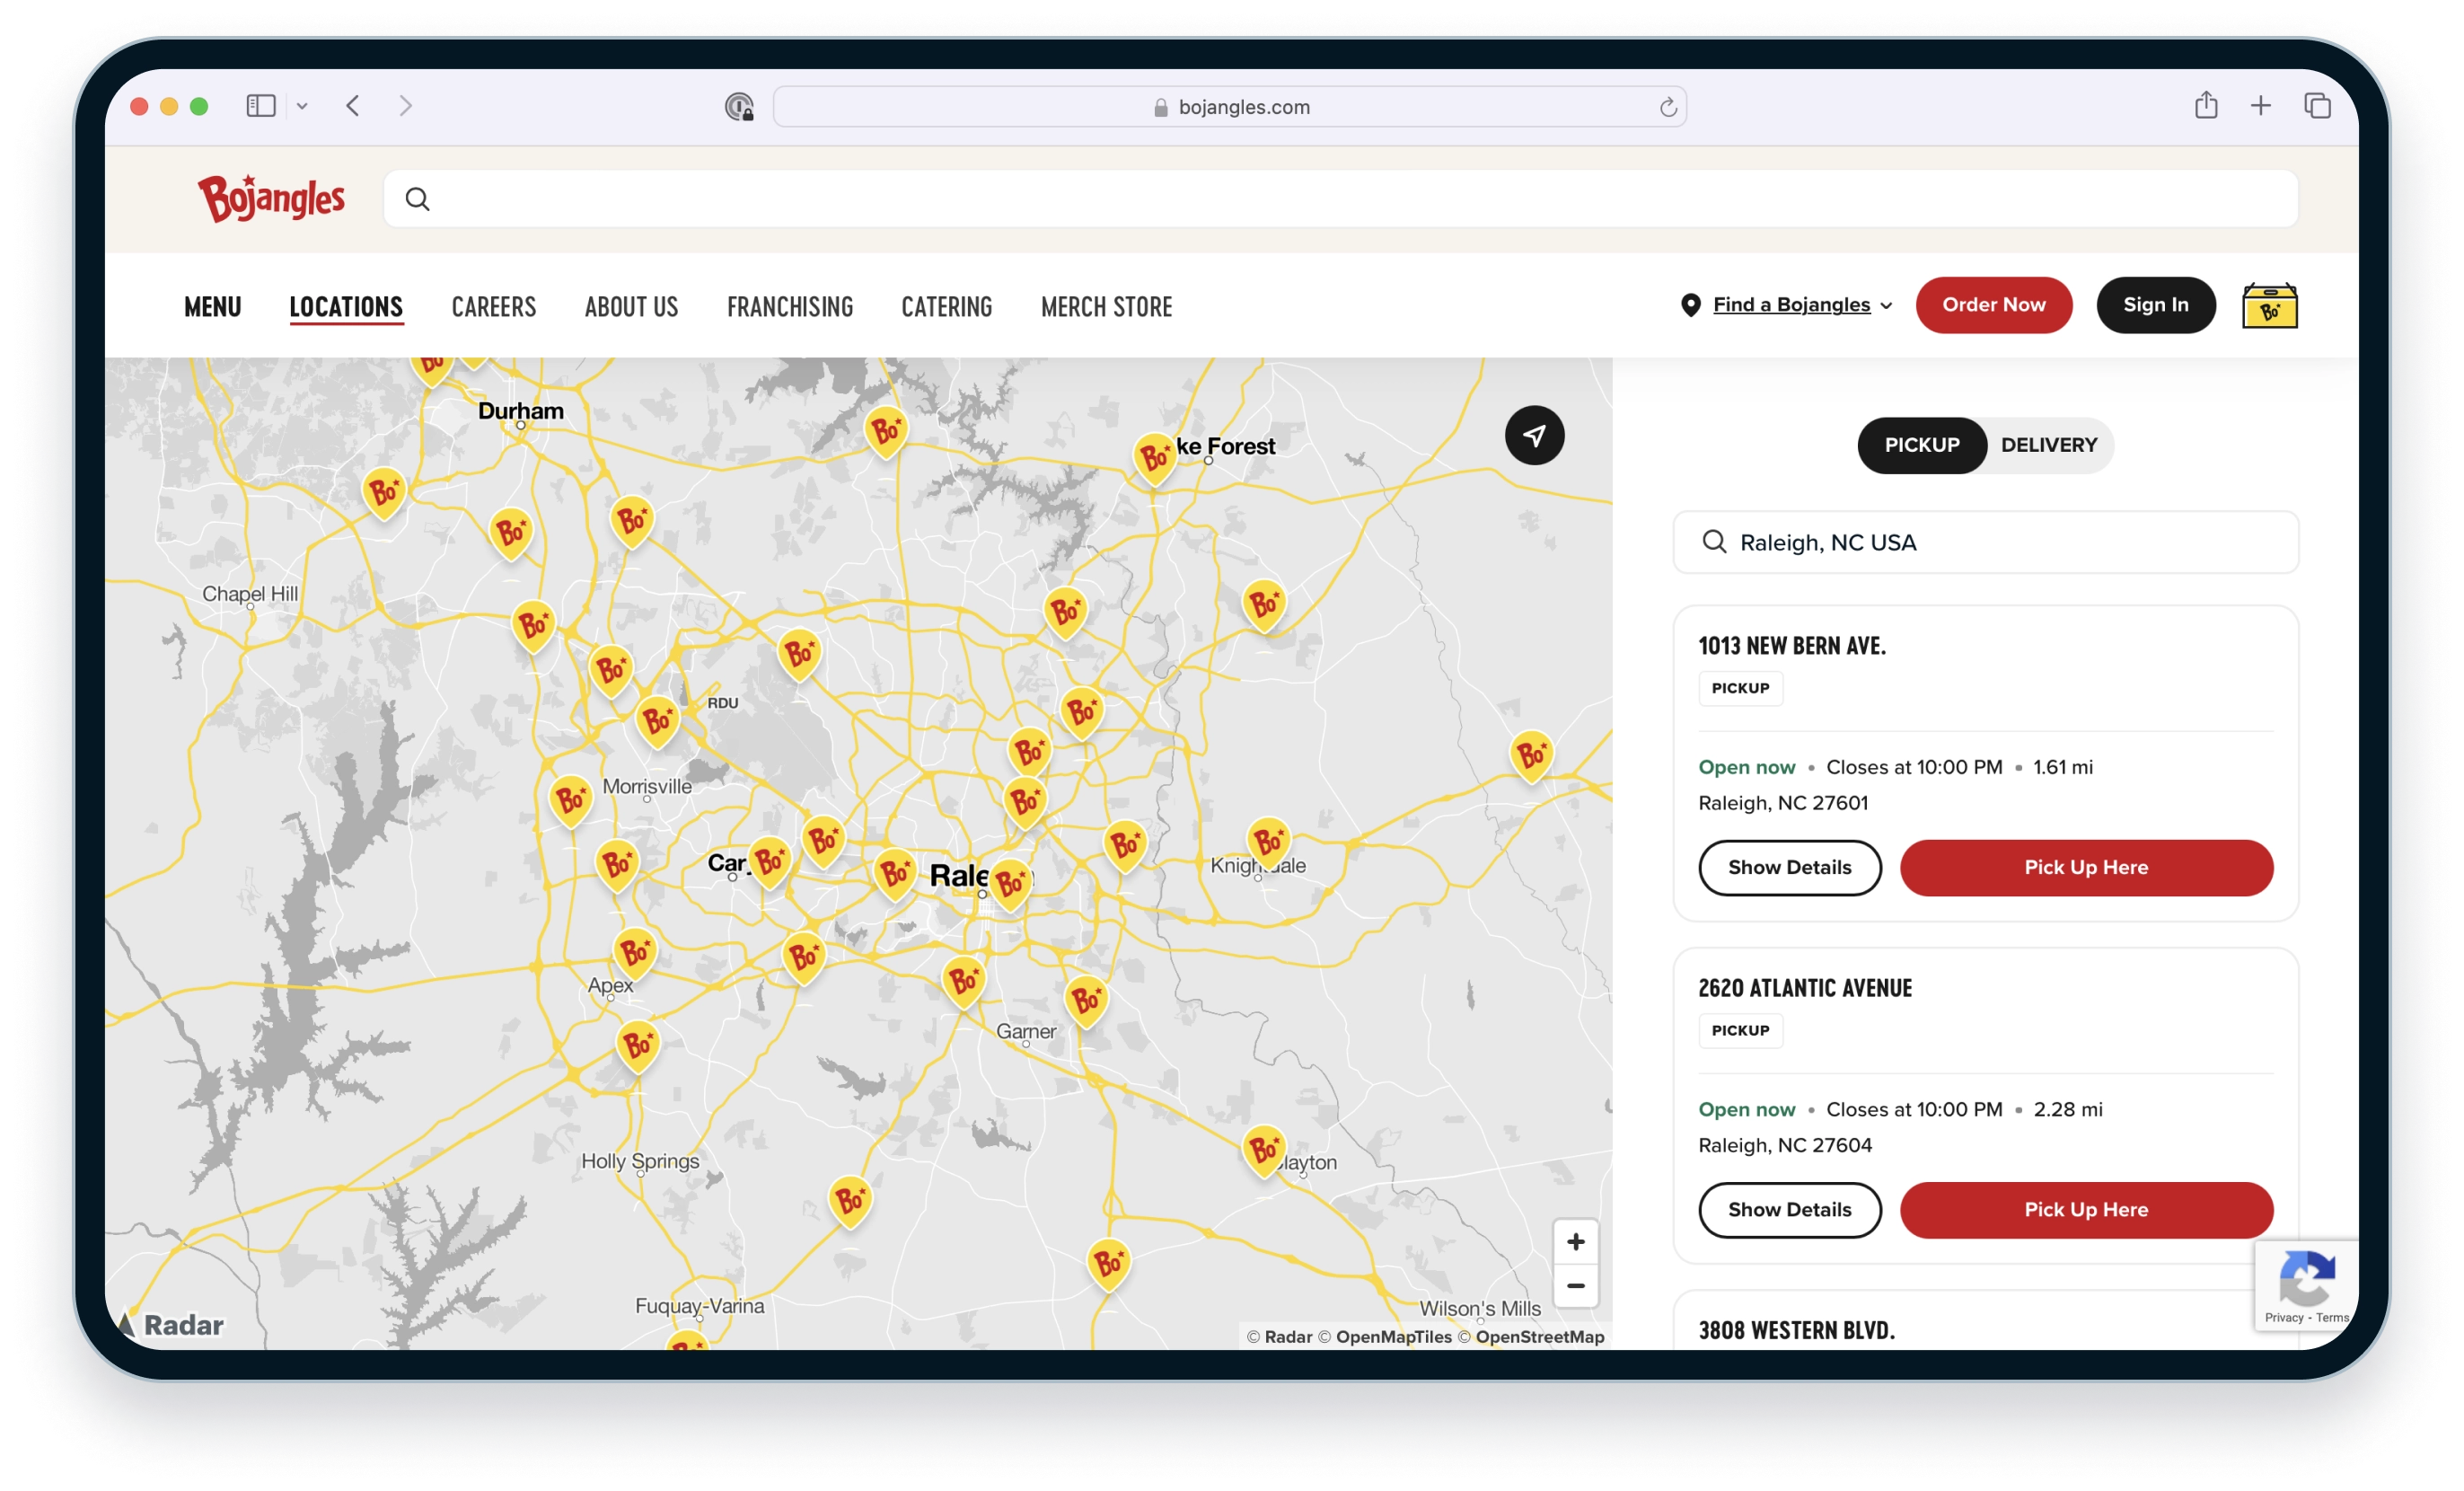This screenshot has width=2464, height=1491.
Task: Zoom in the map with plus button
Action: (1575, 1242)
